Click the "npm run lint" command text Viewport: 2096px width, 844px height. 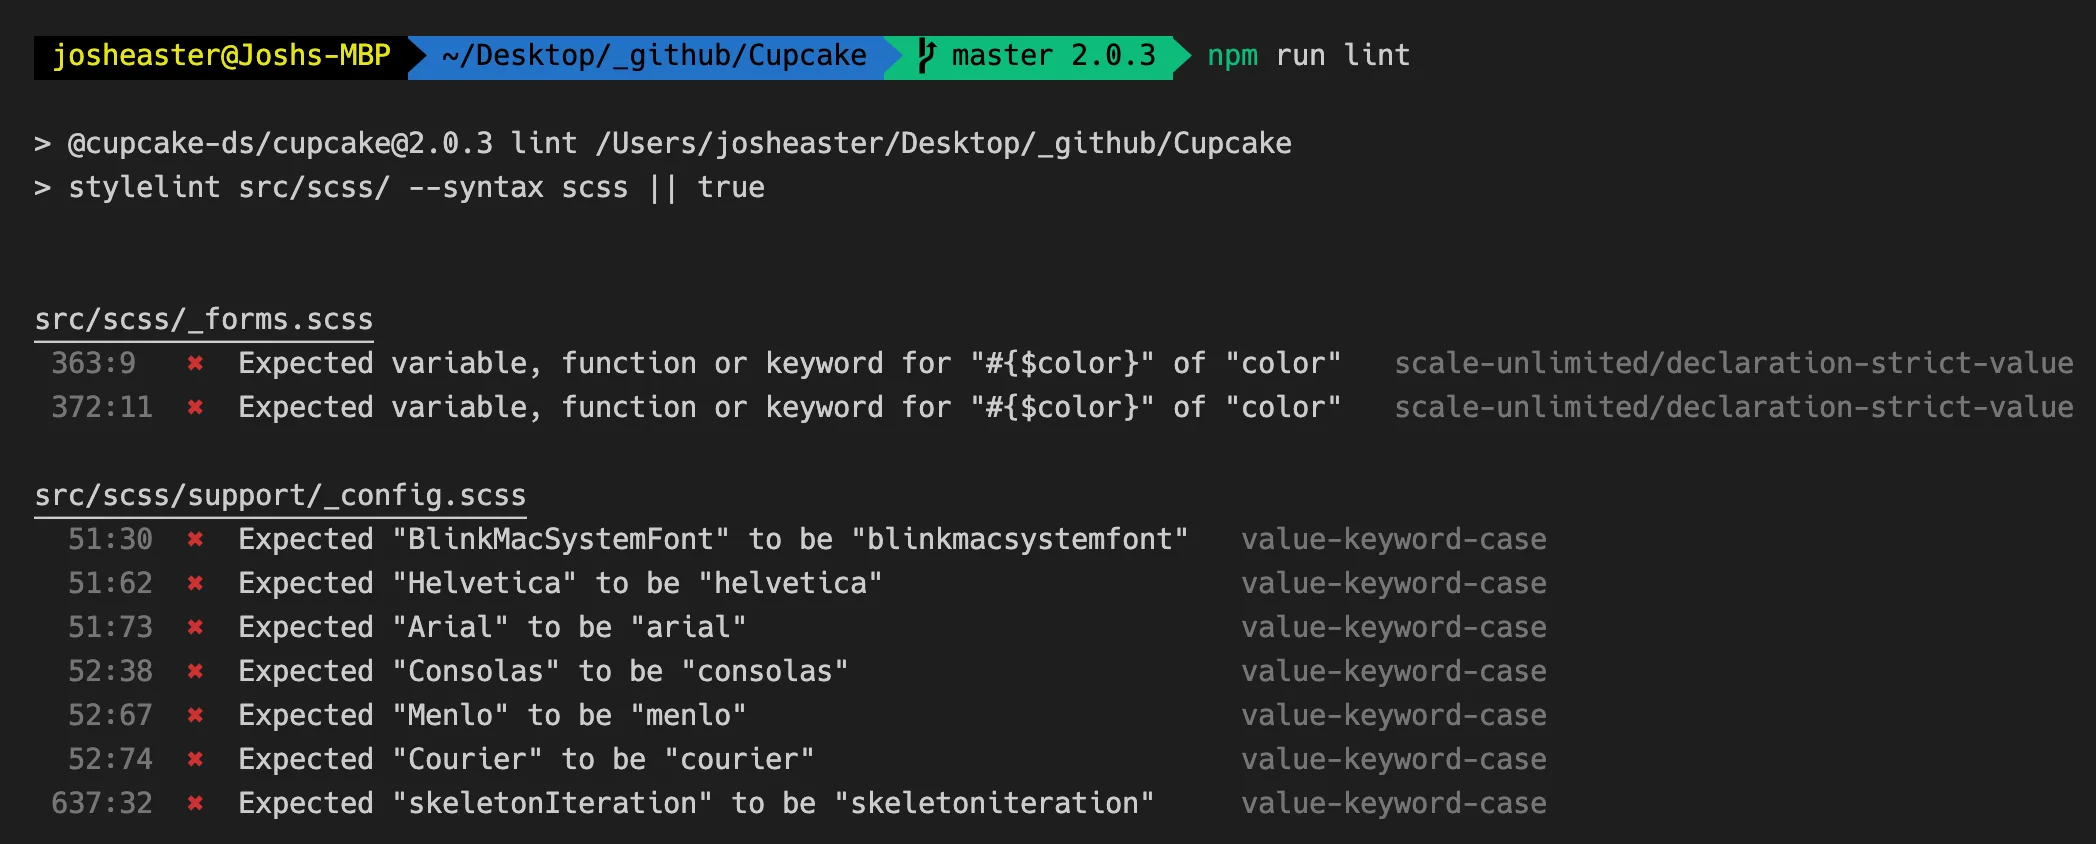pyautogui.click(x=1308, y=56)
